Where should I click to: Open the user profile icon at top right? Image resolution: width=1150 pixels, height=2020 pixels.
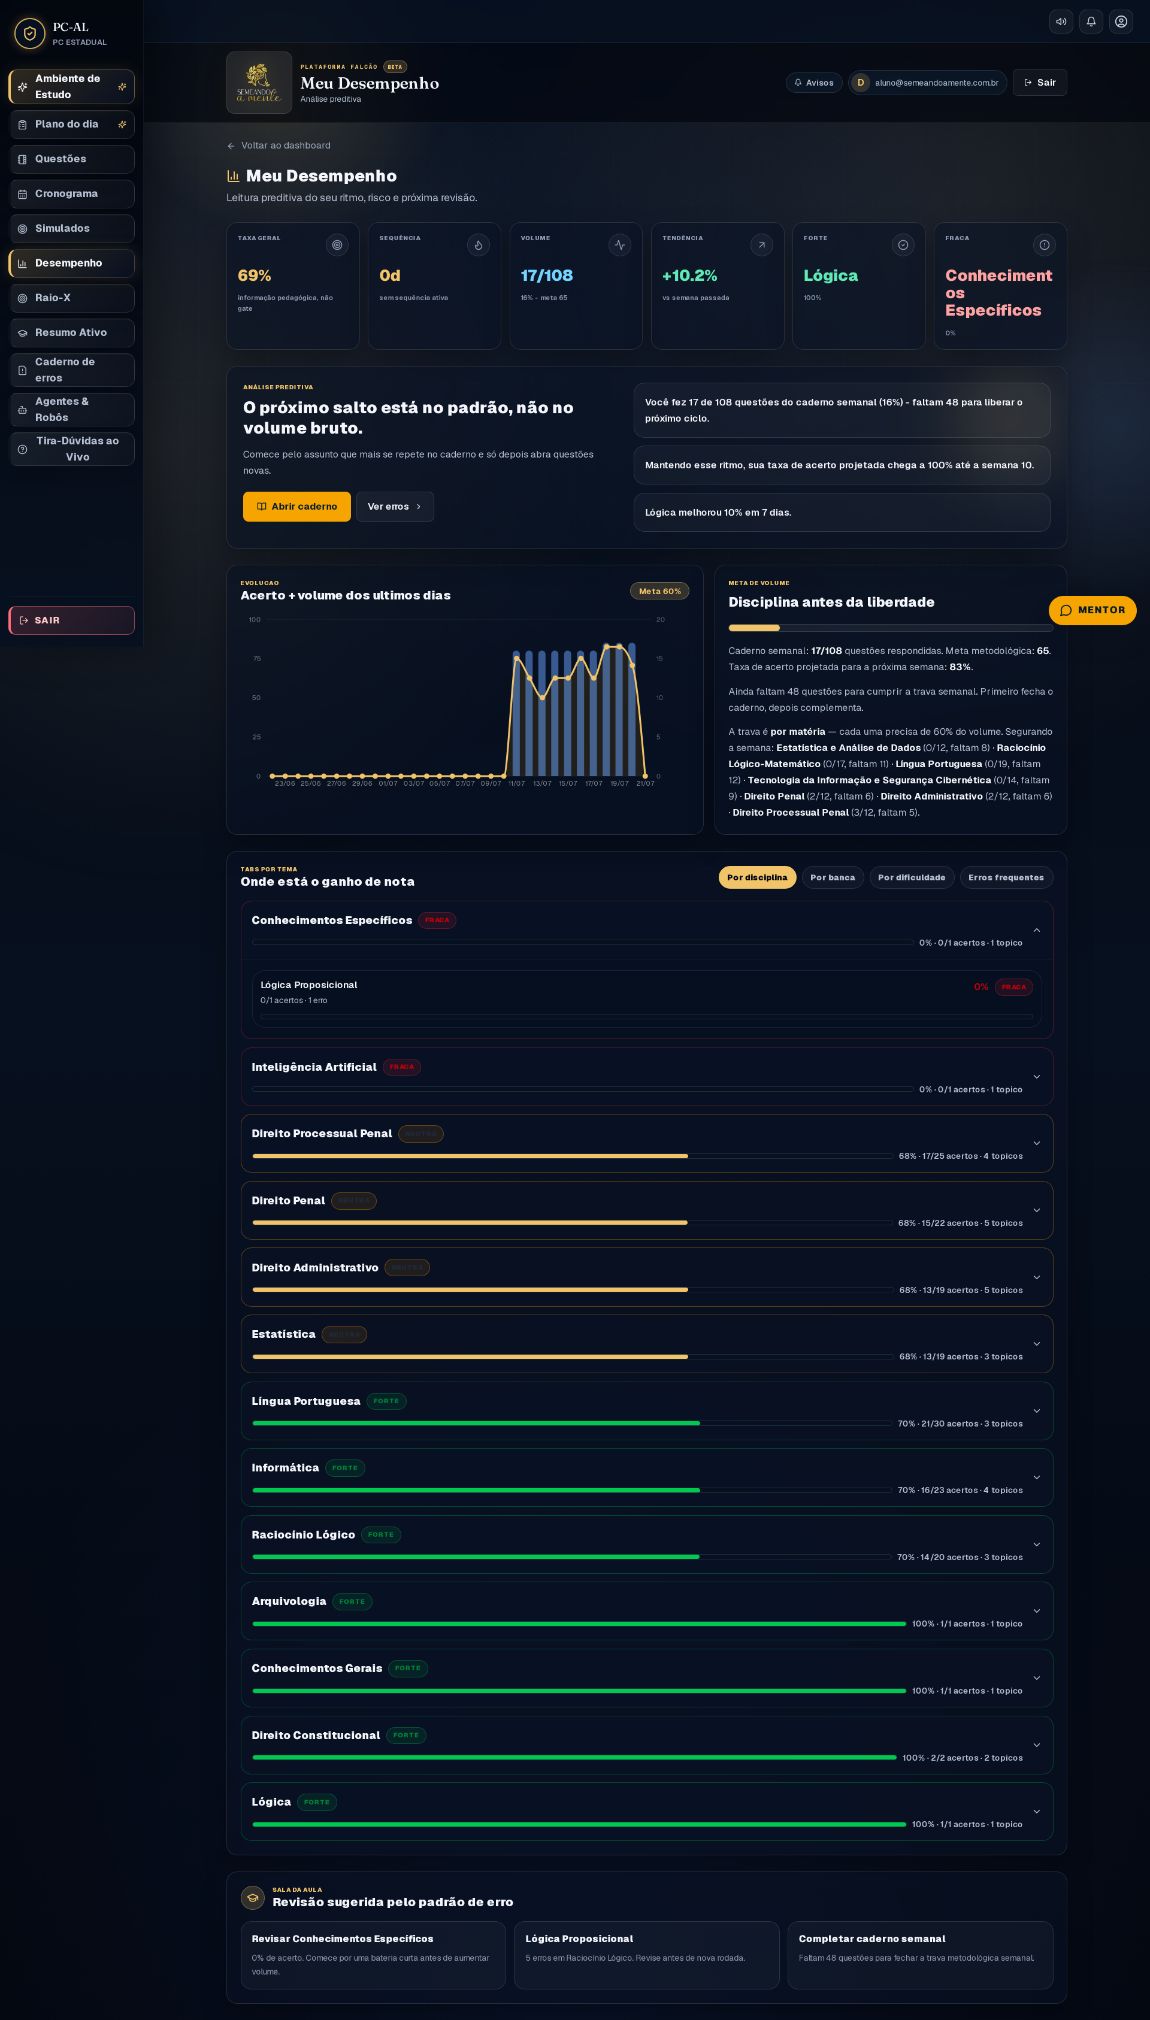pos(1121,21)
